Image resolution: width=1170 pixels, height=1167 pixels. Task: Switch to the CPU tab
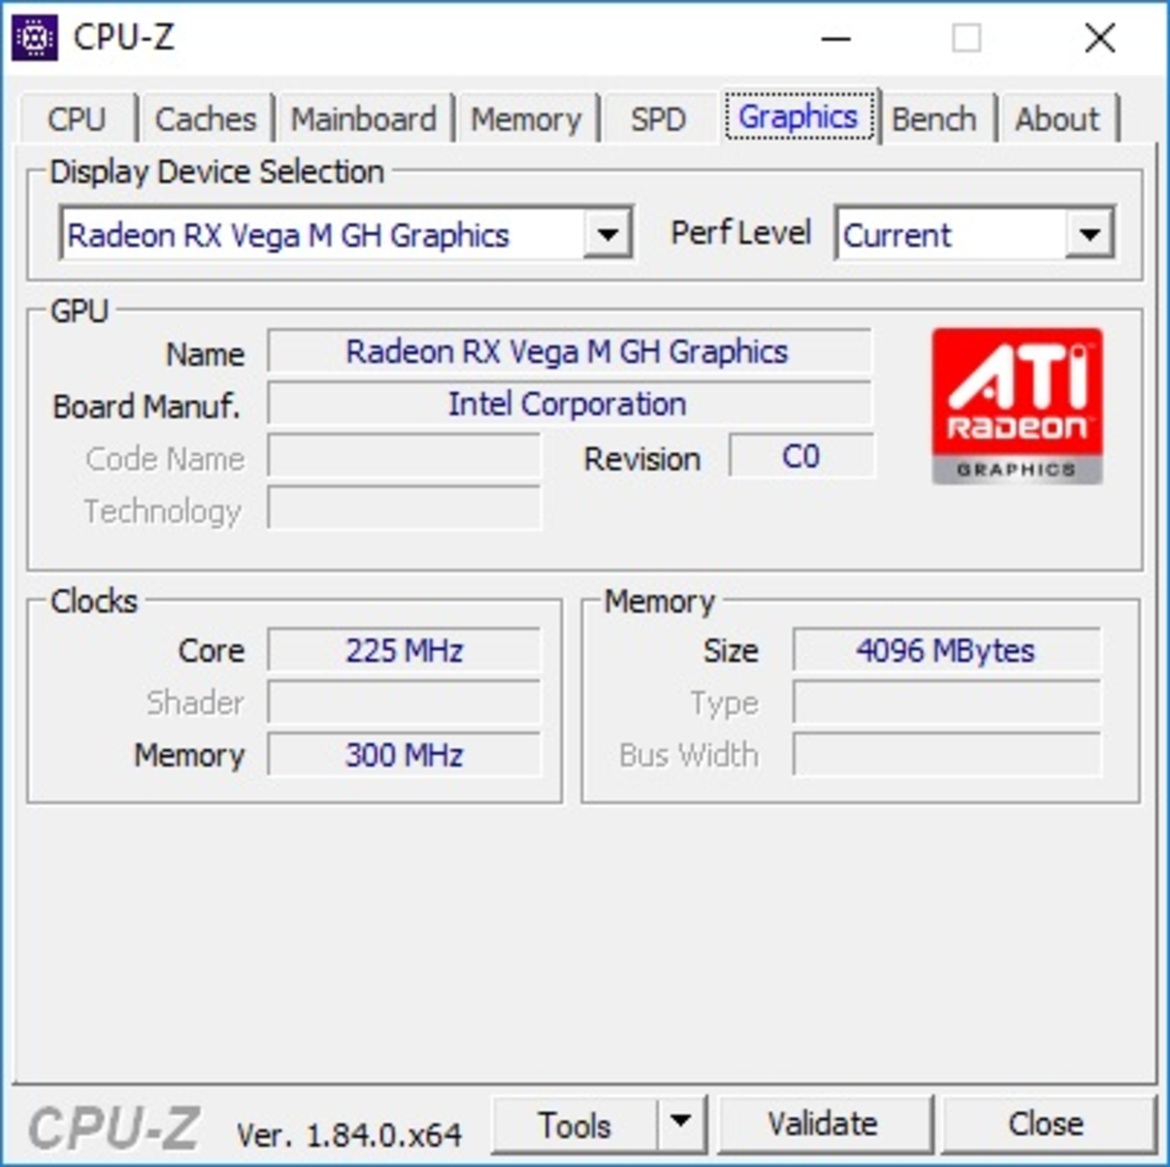(x=77, y=119)
